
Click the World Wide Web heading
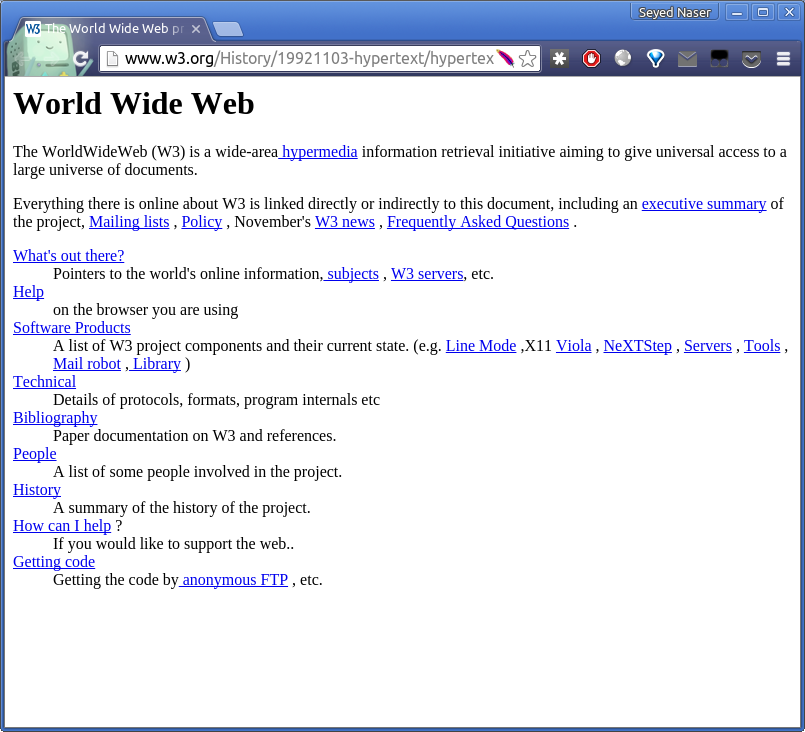coord(133,104)
